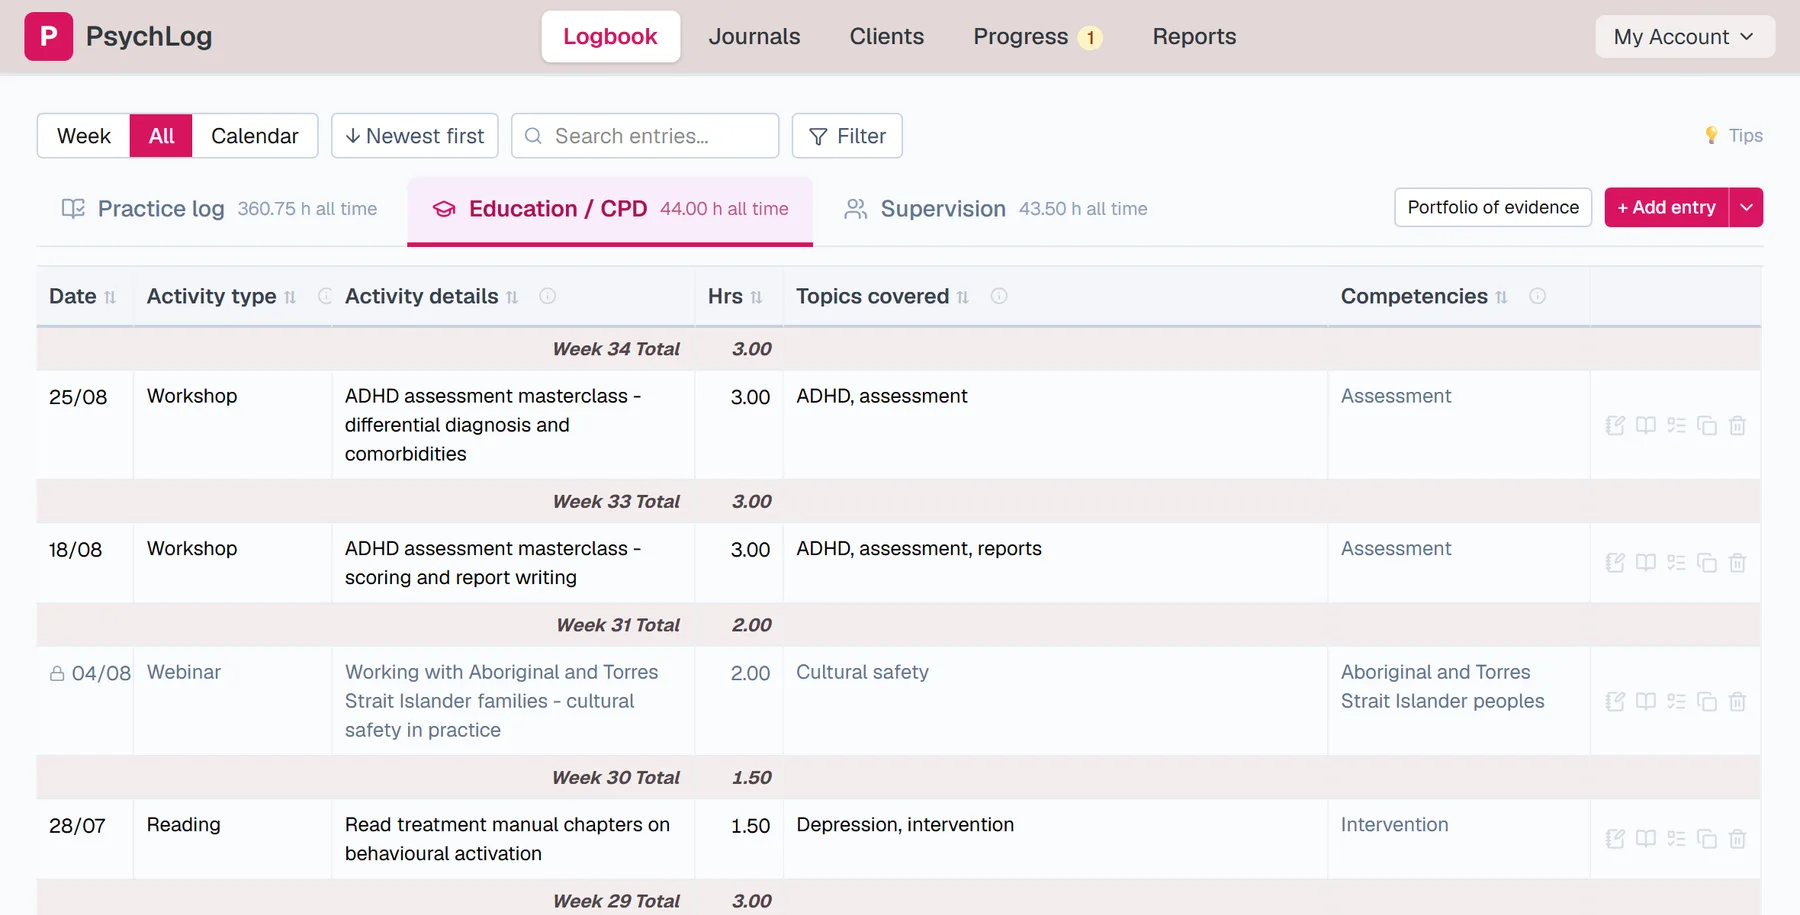Delete the 25/08 ADHD masterclass entry

tap(1738, 425)
